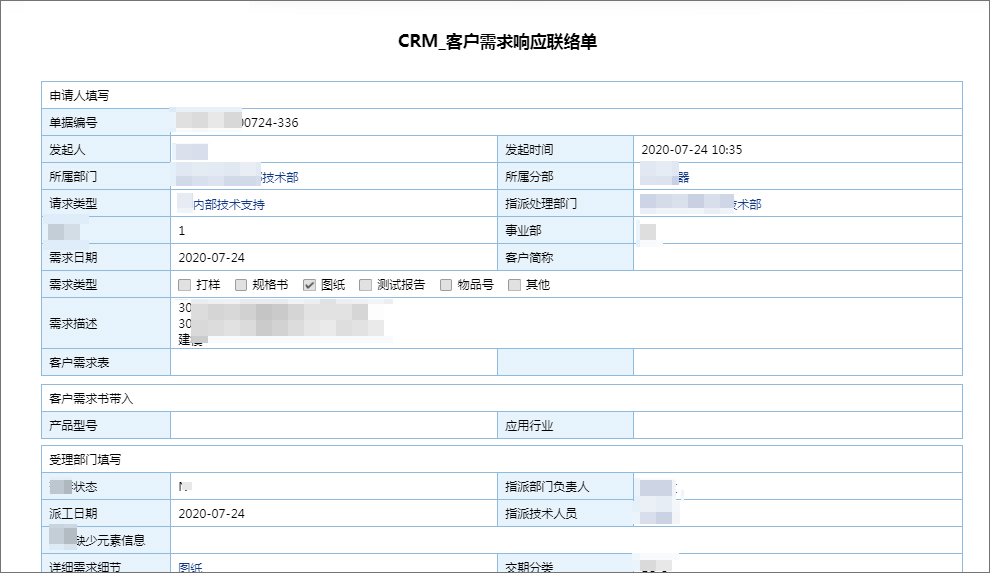Select the 发起时间 value 2020-07-24 10:35
990x573 pixels.
point(691,150)
